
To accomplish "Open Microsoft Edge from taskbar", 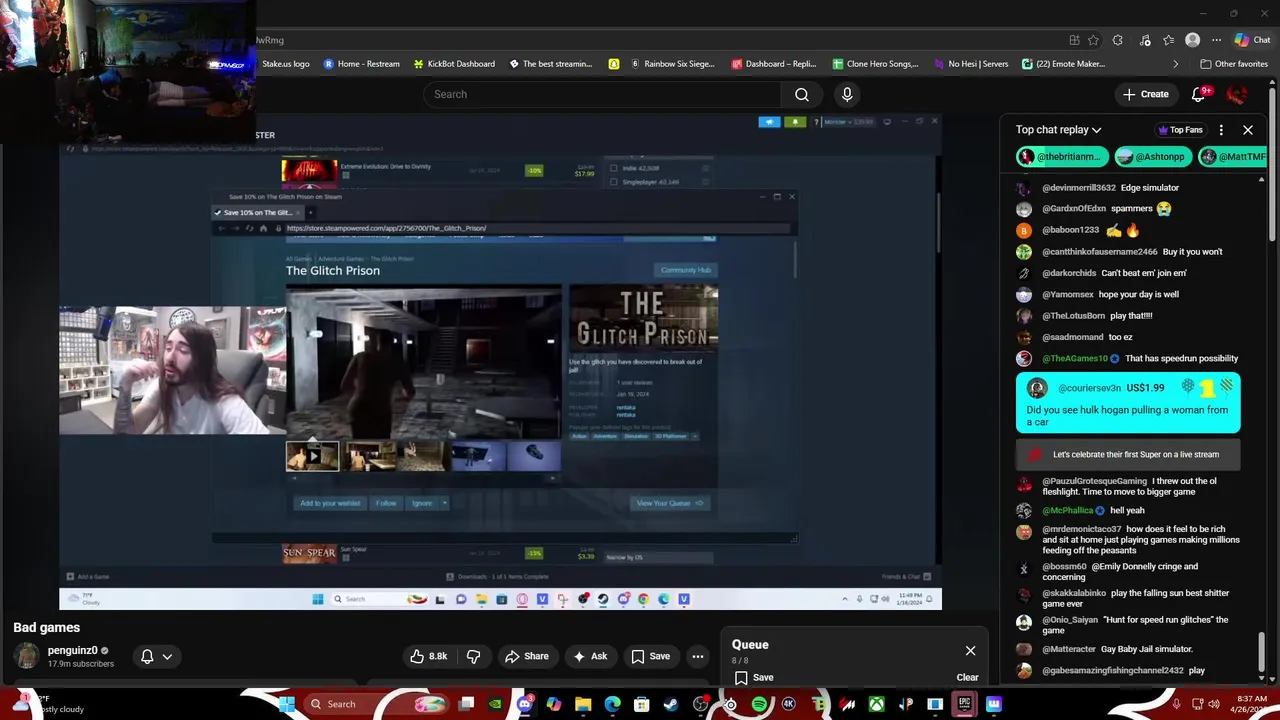I will [612, 704].
